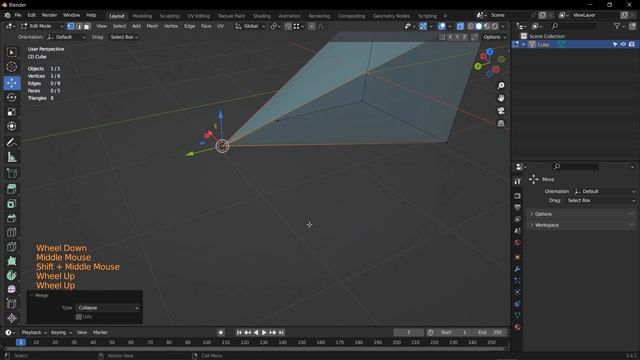The image size is (640, 360).
Task: Open the Playback dropdown in timeline
Action: (33, 332)
